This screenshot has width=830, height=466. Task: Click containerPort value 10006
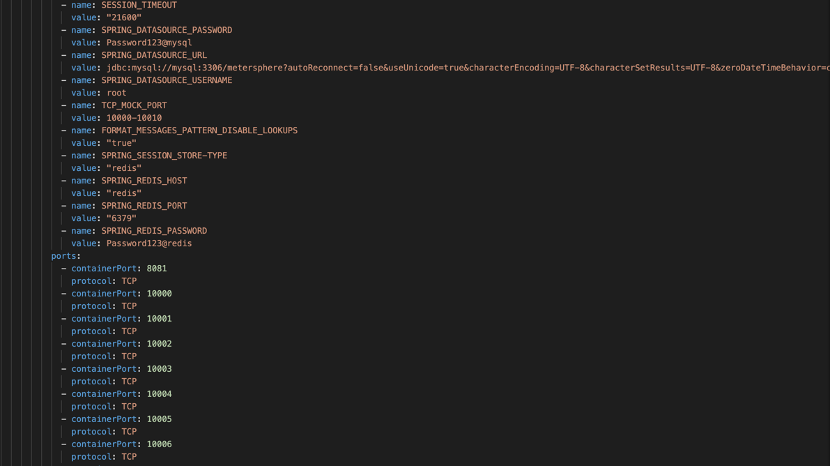[x=159, y=444]
